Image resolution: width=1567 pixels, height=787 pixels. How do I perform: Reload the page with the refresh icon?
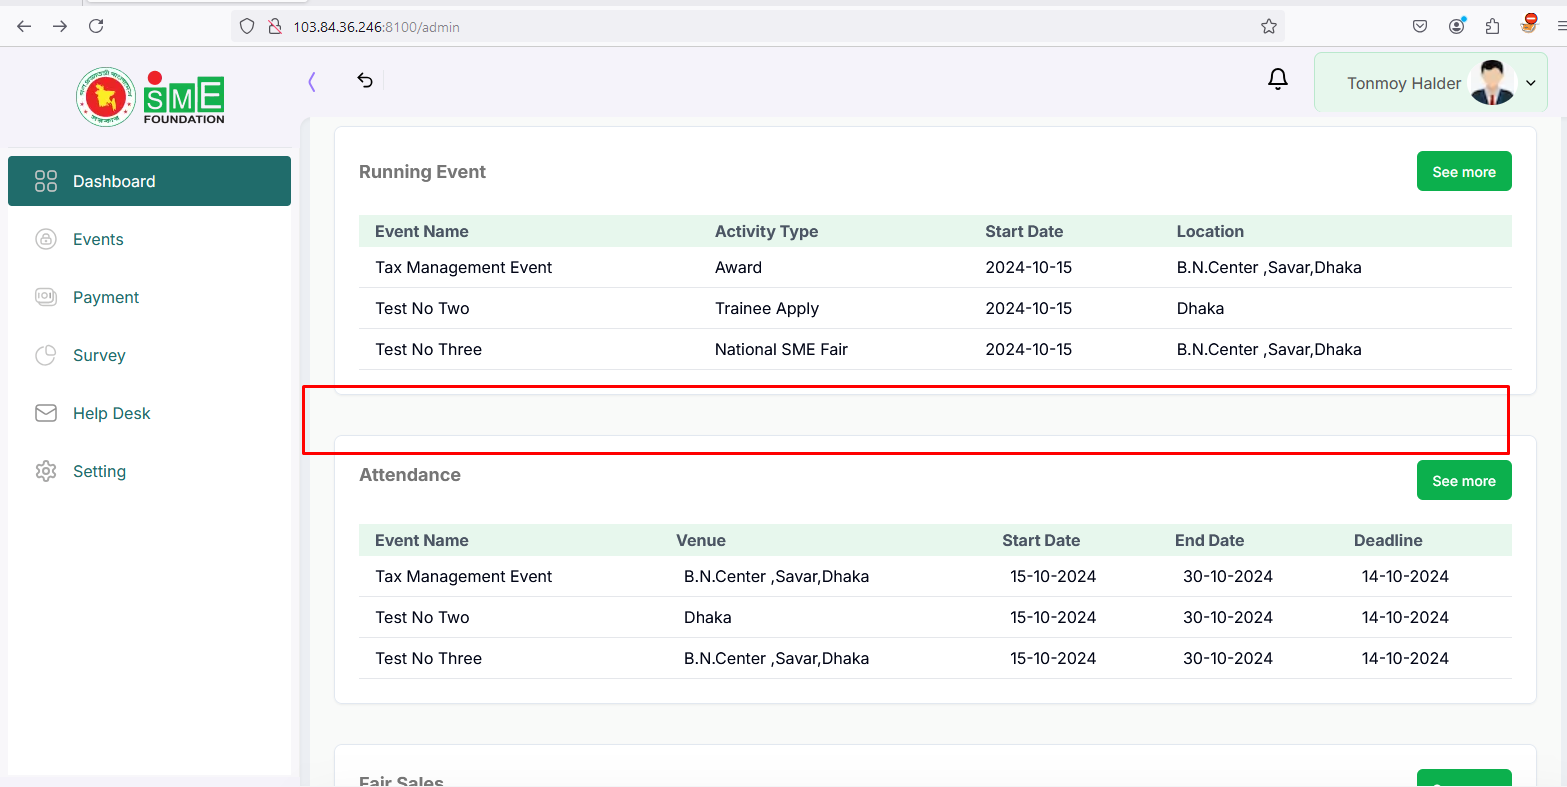(x=96, y=27)
